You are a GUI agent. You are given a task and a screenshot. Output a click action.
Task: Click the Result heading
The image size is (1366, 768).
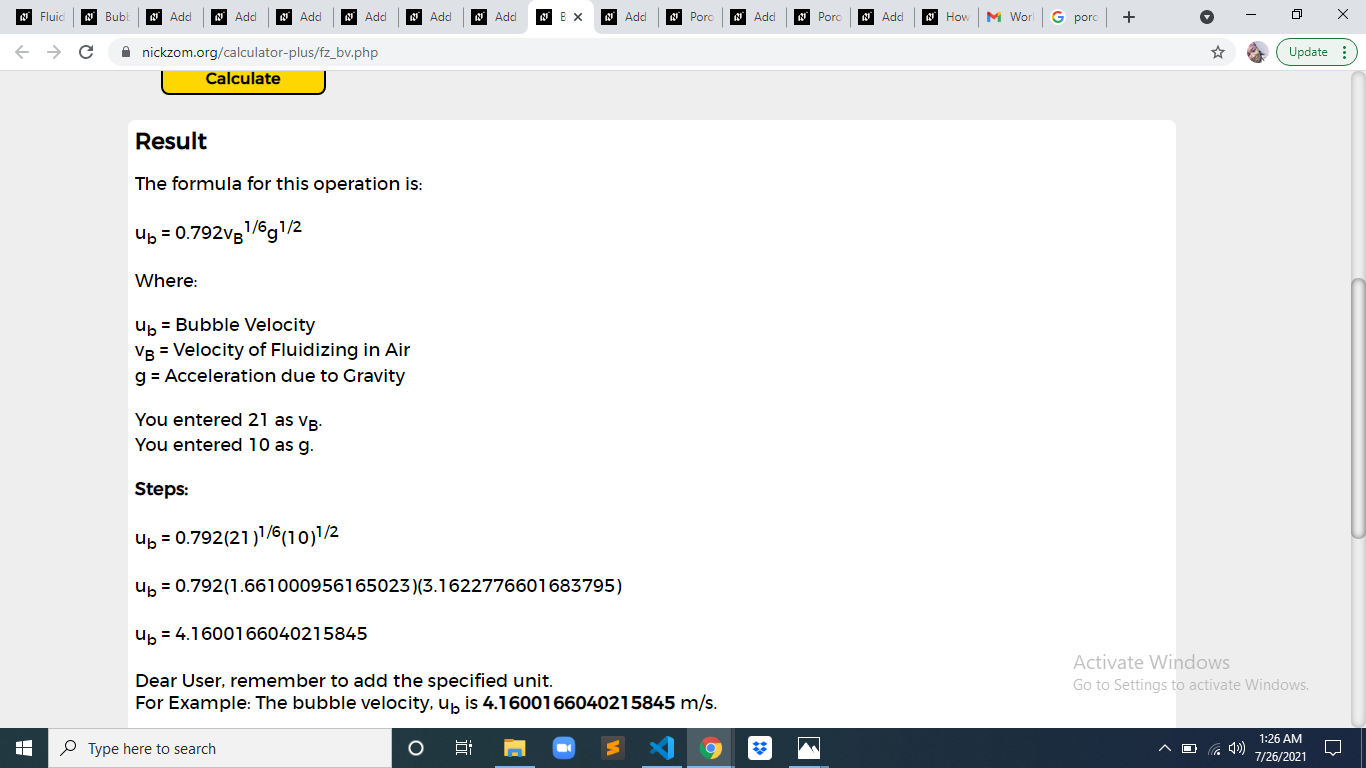tap(171, 142)
